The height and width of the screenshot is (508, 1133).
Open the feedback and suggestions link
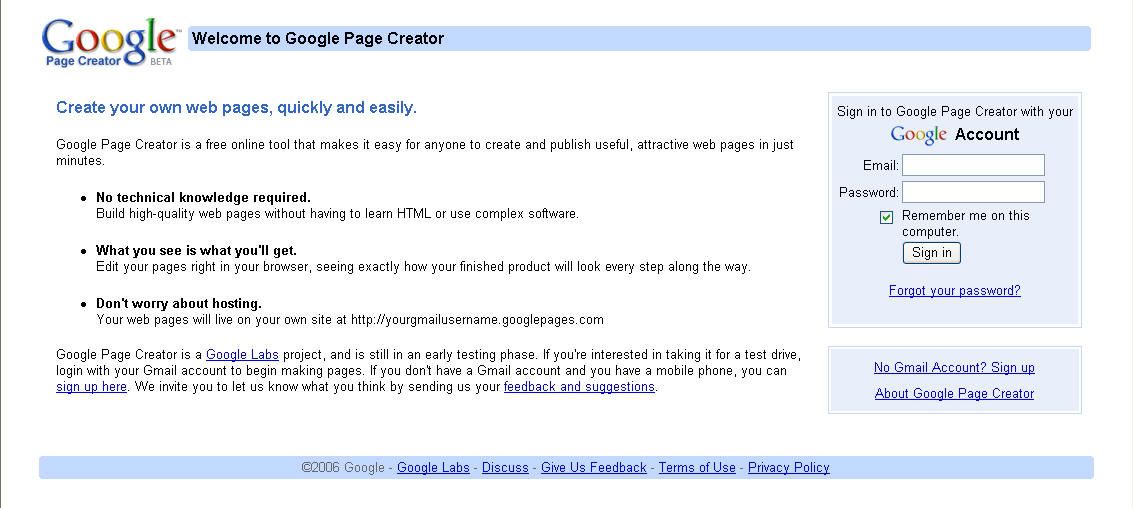coord(579,387)
